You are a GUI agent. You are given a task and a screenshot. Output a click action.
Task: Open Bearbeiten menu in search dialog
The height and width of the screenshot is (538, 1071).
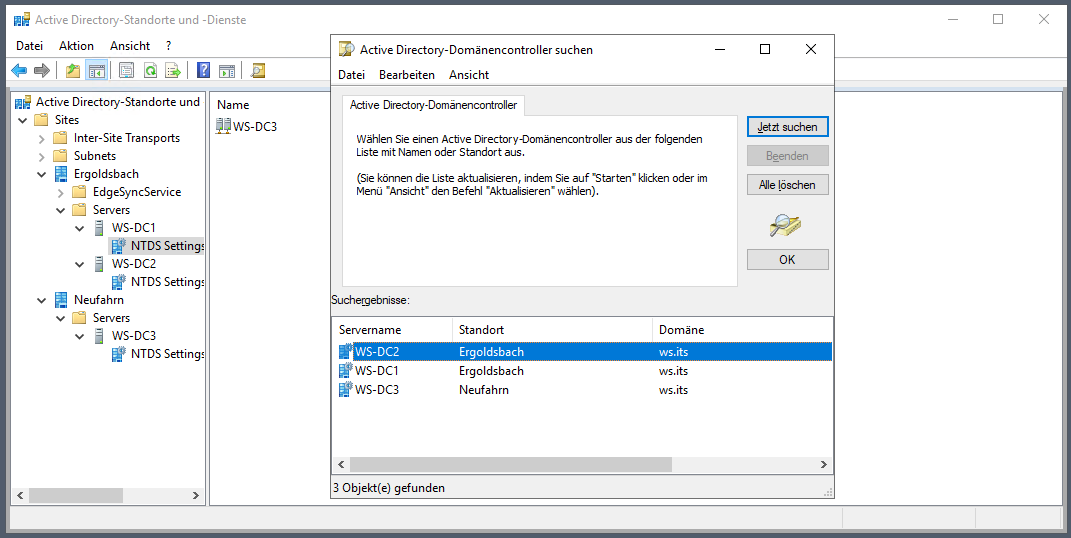[x=407, y=74]
